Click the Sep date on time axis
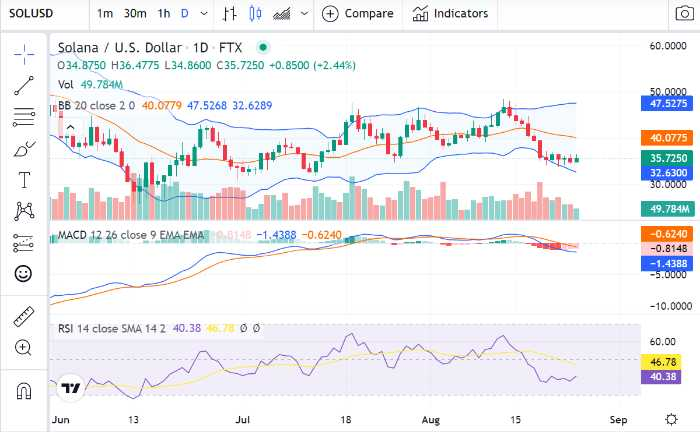This screenshot has height=435, width=700. tap(618, 420)
